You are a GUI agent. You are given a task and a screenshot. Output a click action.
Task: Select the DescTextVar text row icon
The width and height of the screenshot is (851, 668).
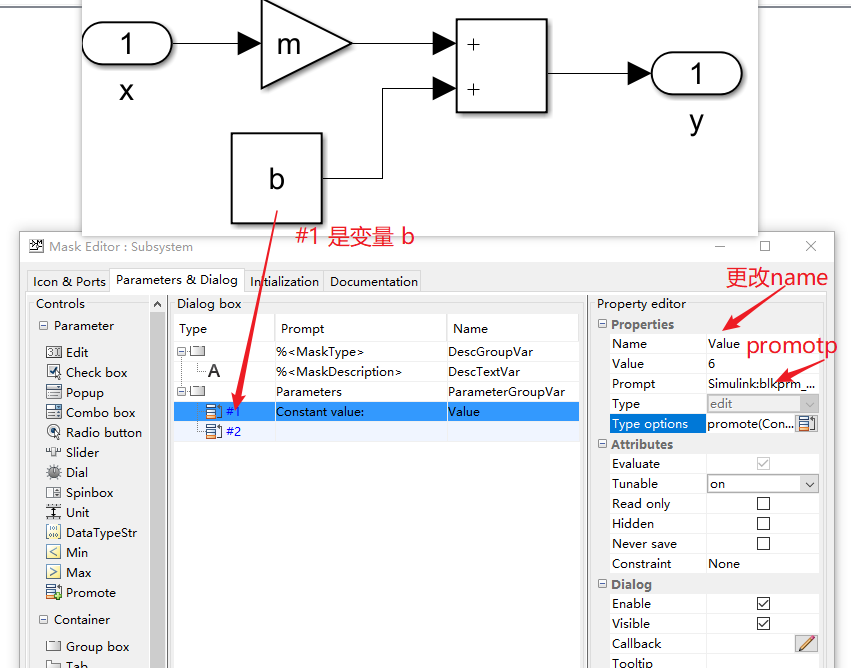pos(214,372)
